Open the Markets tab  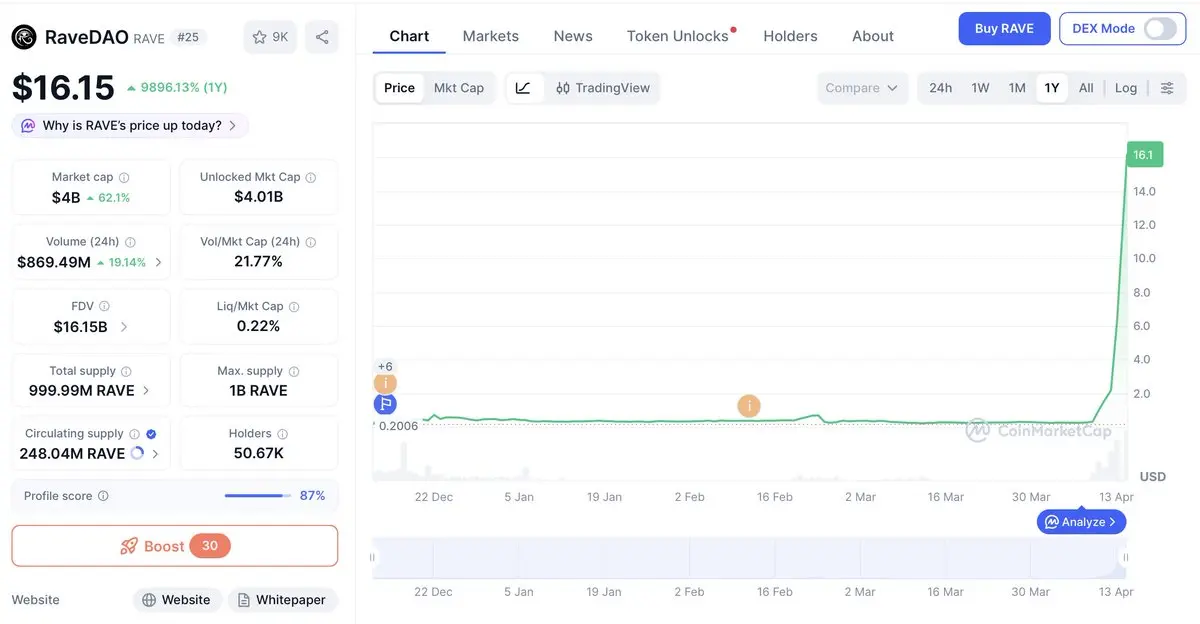point(491,36)
